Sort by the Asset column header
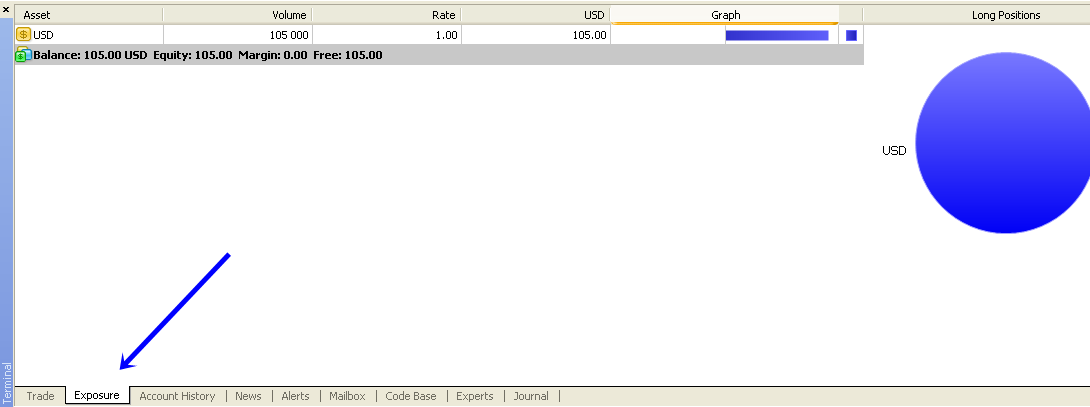The image size is (1090, 407). point(88,15)
